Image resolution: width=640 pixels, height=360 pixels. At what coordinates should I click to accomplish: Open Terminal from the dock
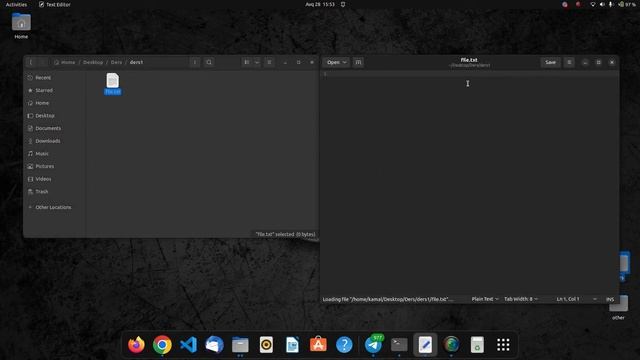399,345
